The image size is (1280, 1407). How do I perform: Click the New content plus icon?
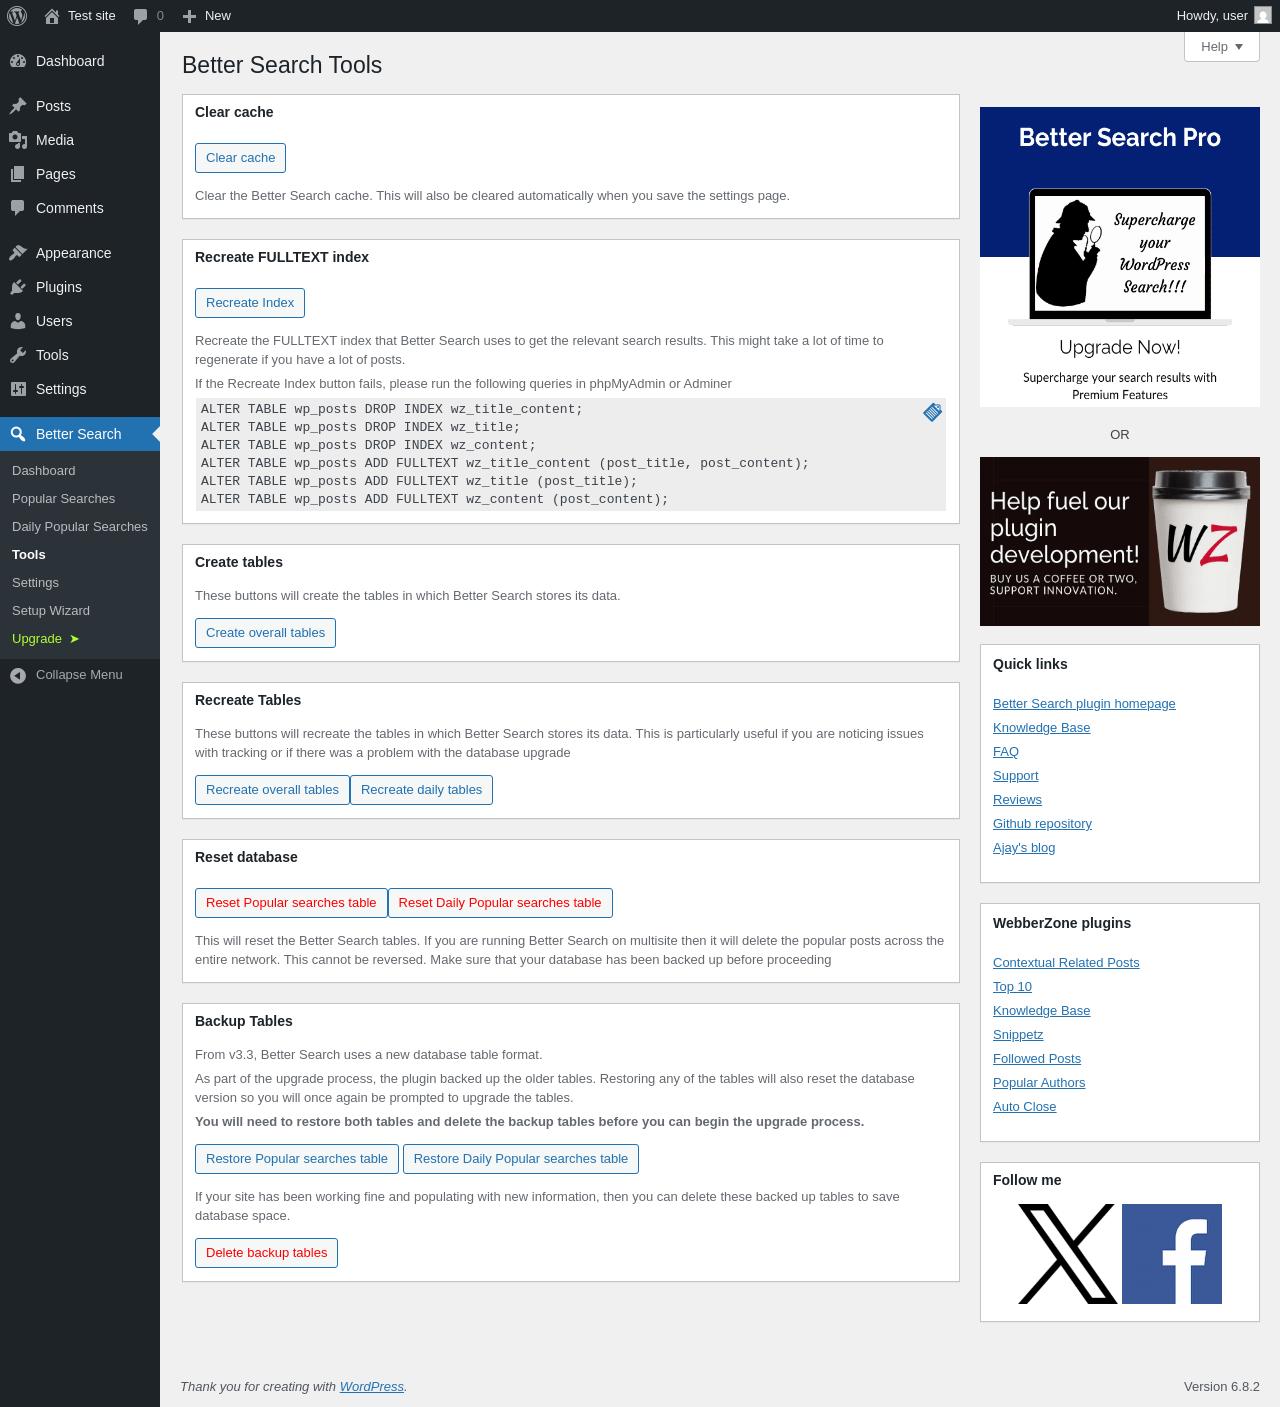coord(190,16)
